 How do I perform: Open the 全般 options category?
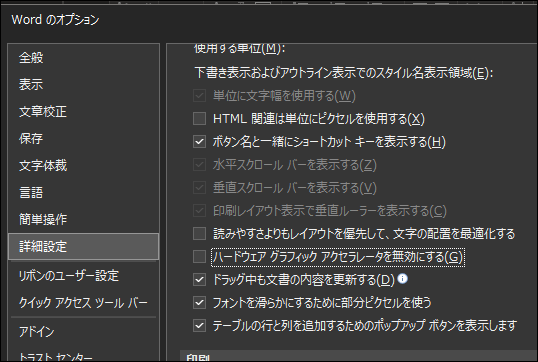(x=83, y=58)
